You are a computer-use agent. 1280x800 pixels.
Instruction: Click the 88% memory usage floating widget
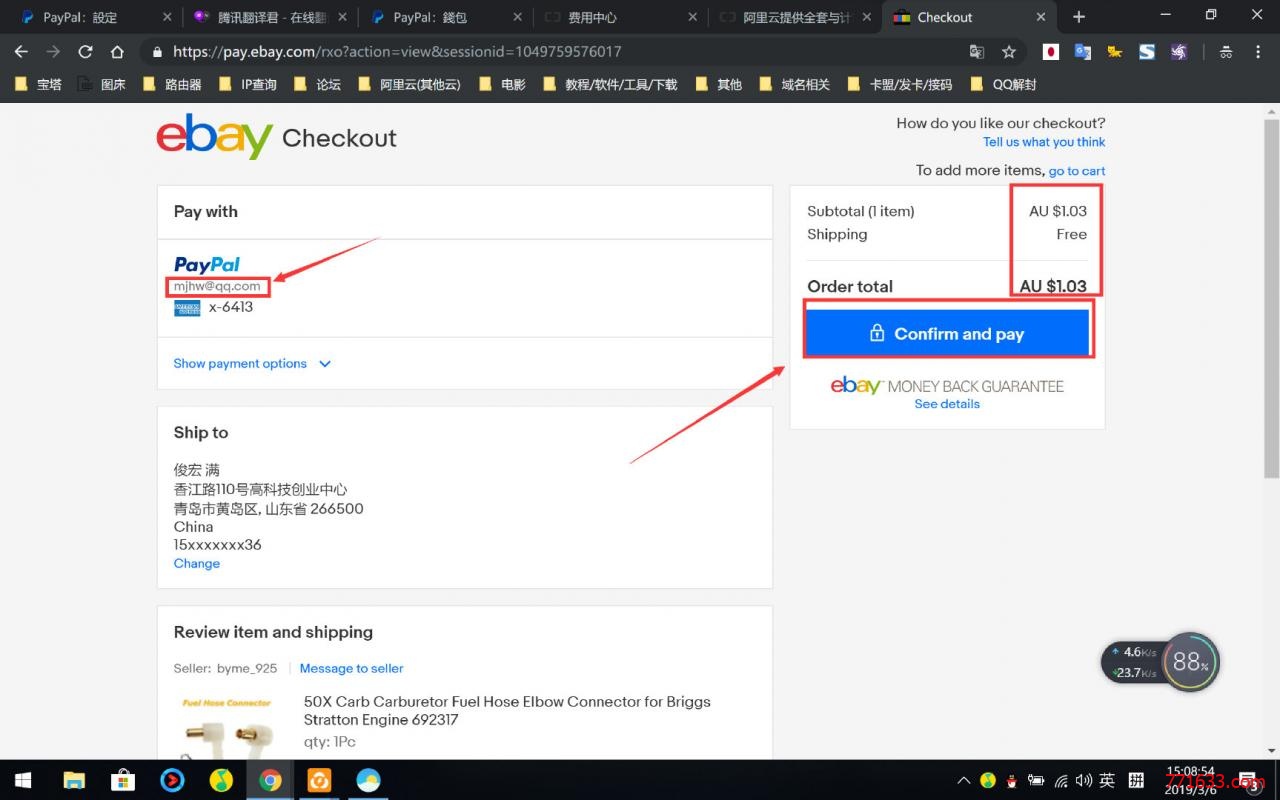(1191, 662)
